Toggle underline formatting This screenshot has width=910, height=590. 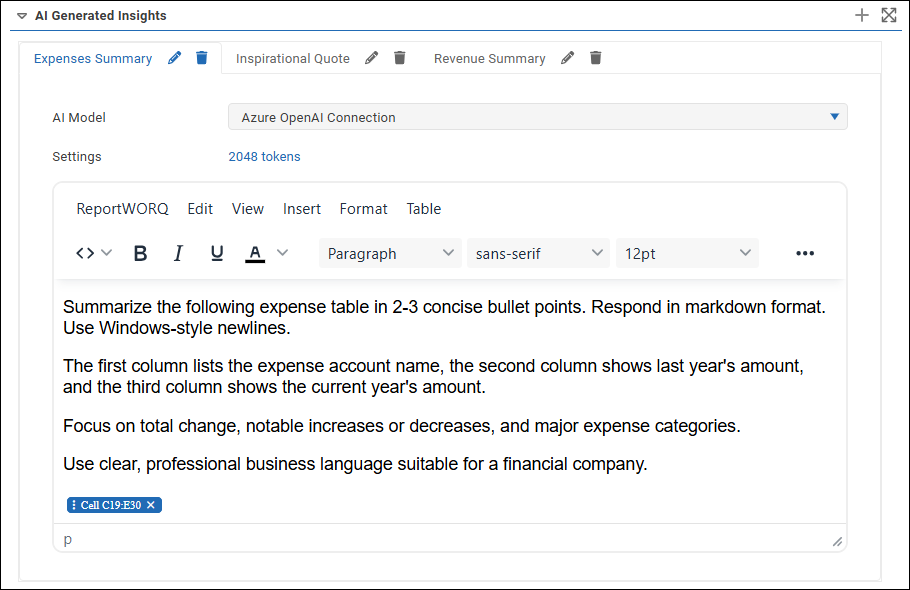[x=217, y=254]
